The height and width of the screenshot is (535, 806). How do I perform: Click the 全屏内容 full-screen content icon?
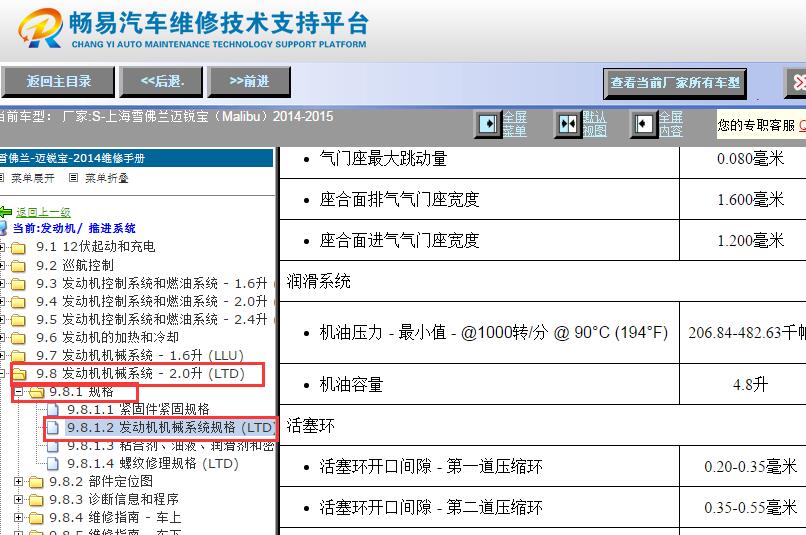(644, 124)
